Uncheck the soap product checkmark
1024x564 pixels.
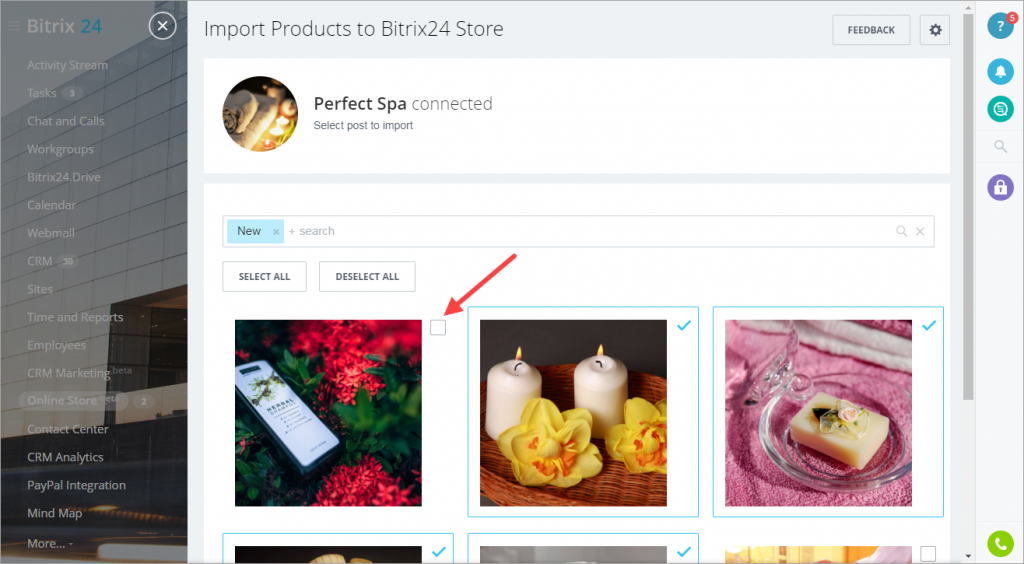click(929, 324)
